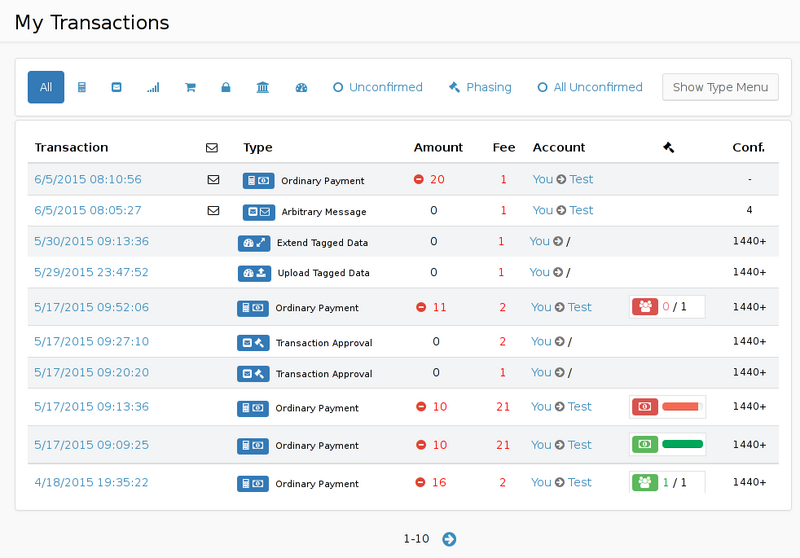Click Fee value 21 in 09:13:36 row
800x558 pixels.
[x=503, y=407]
